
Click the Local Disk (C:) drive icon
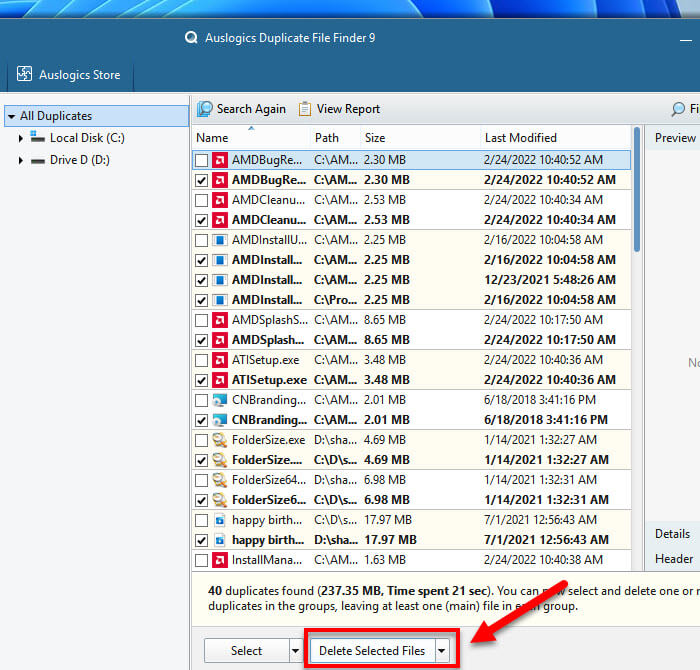pos(38,137)
